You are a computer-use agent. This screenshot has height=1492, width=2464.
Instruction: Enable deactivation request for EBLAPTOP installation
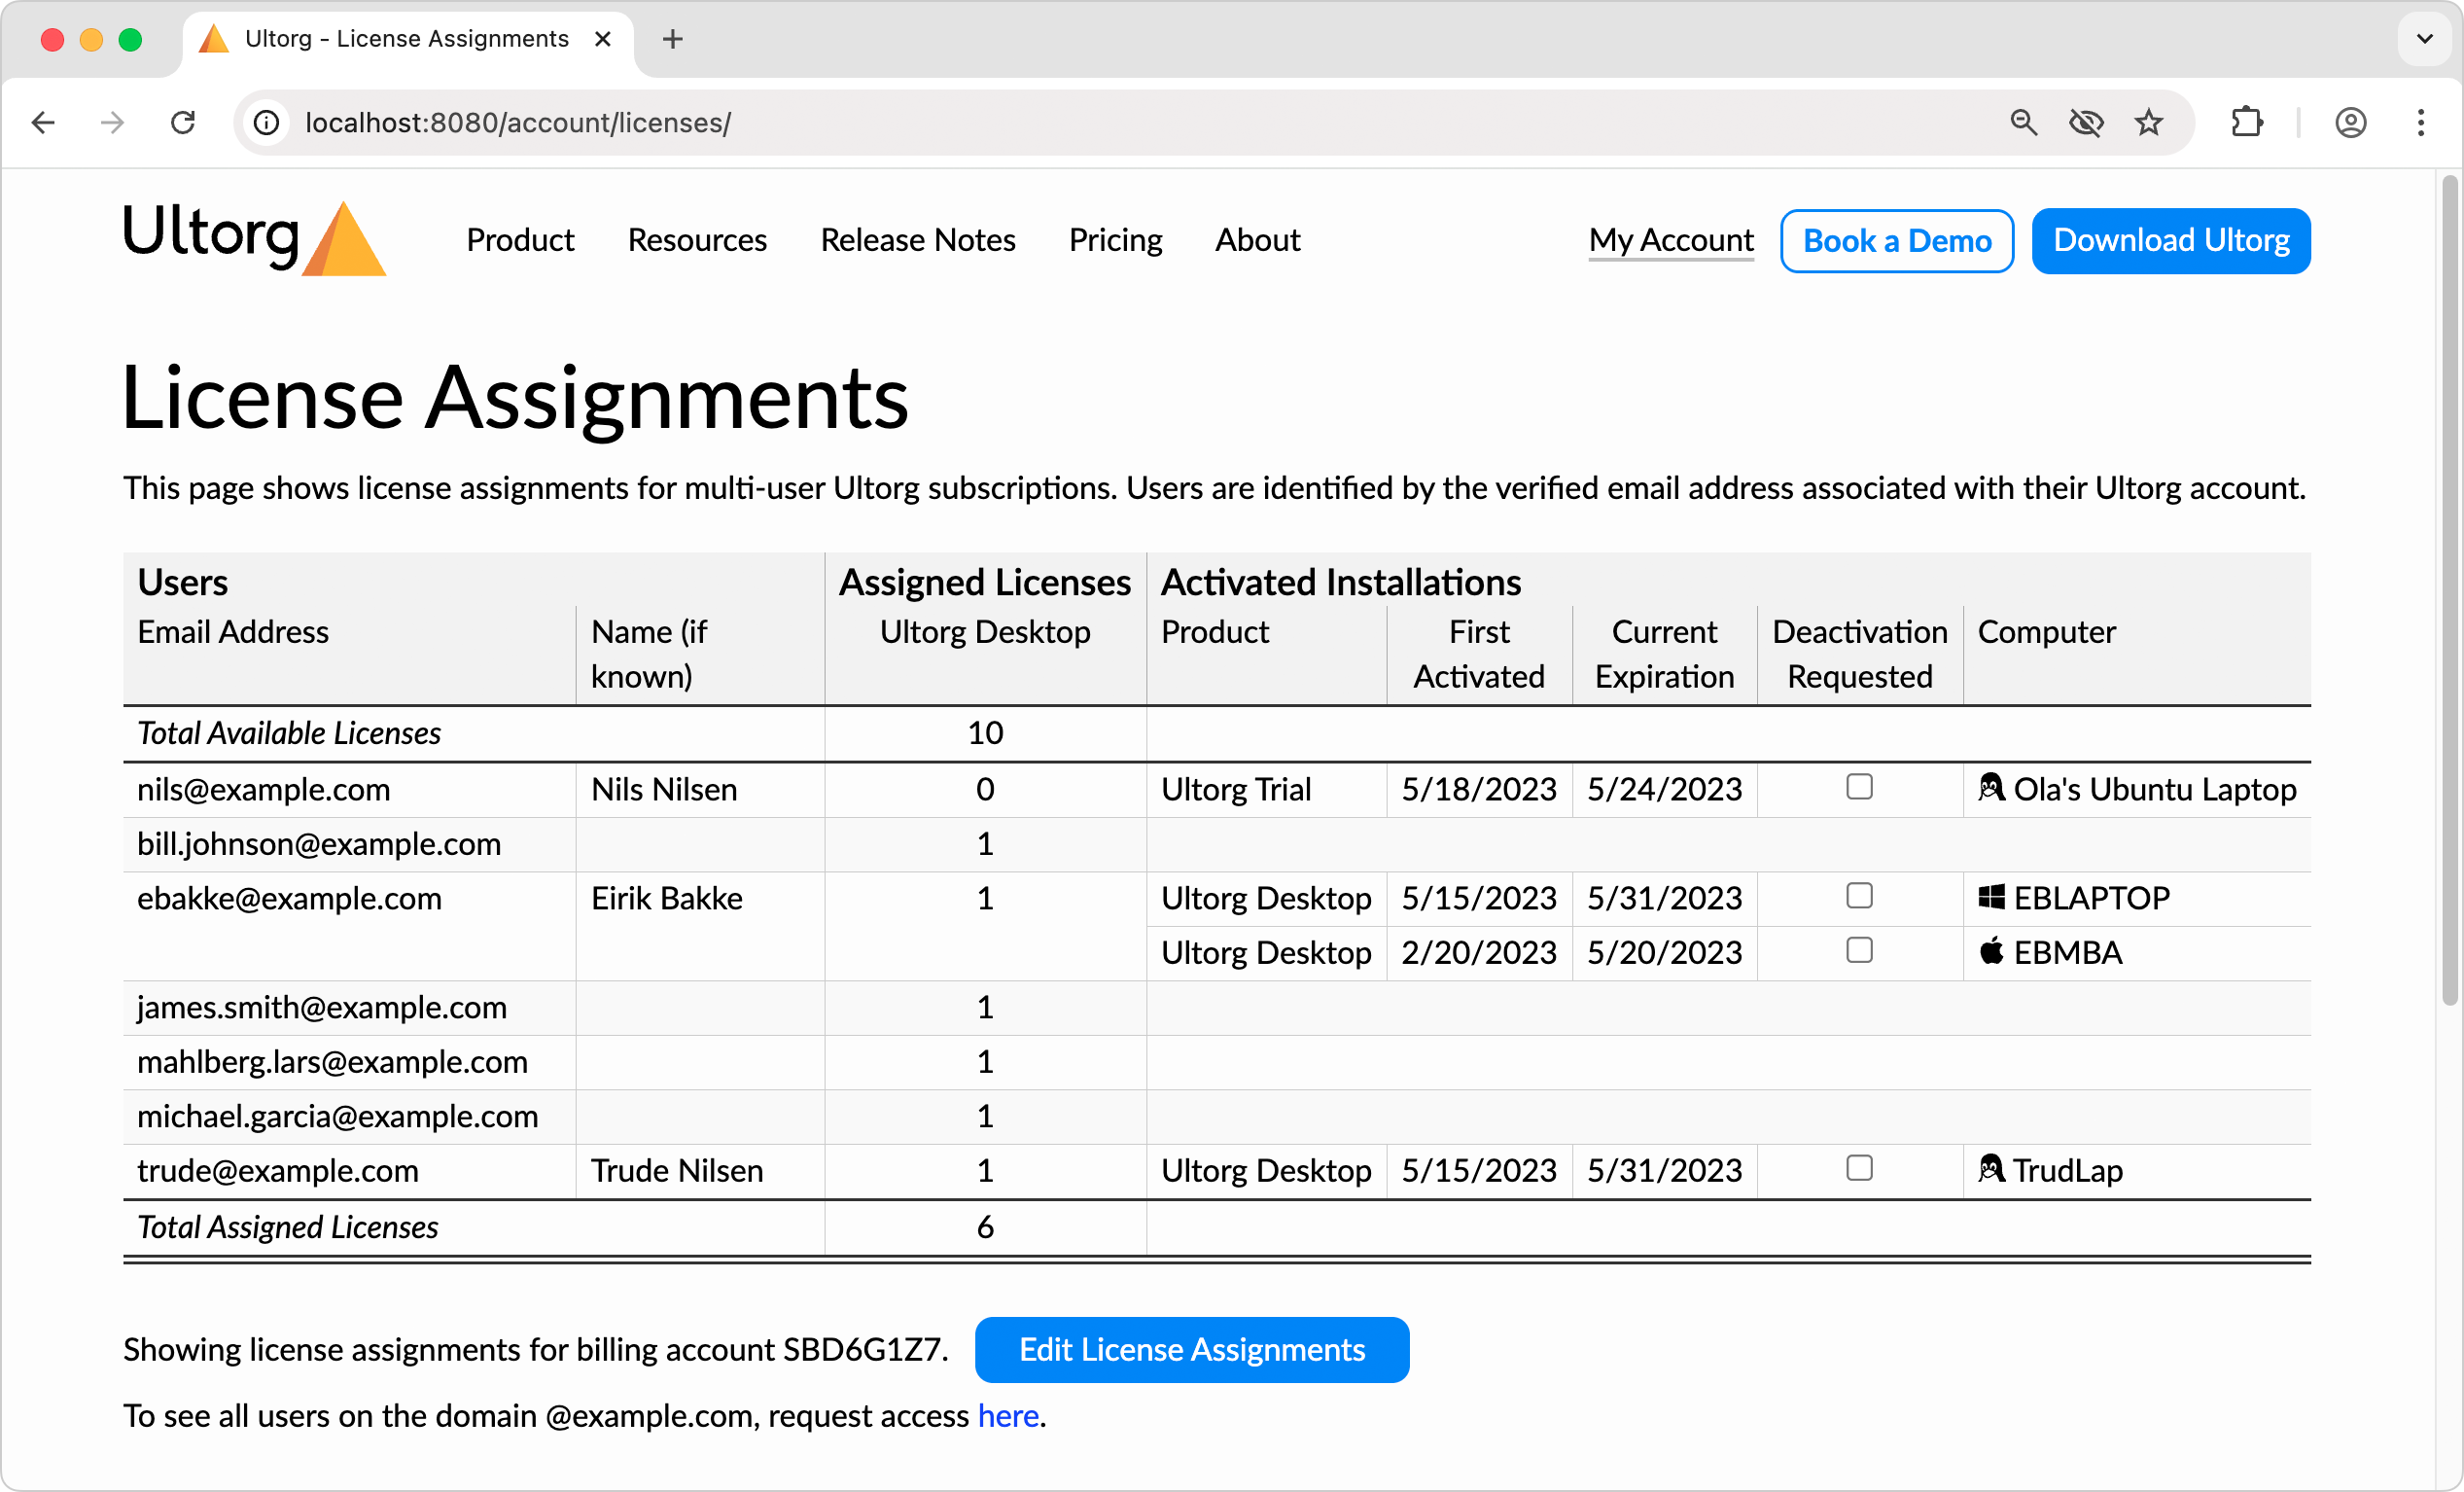pos(1859,896)
